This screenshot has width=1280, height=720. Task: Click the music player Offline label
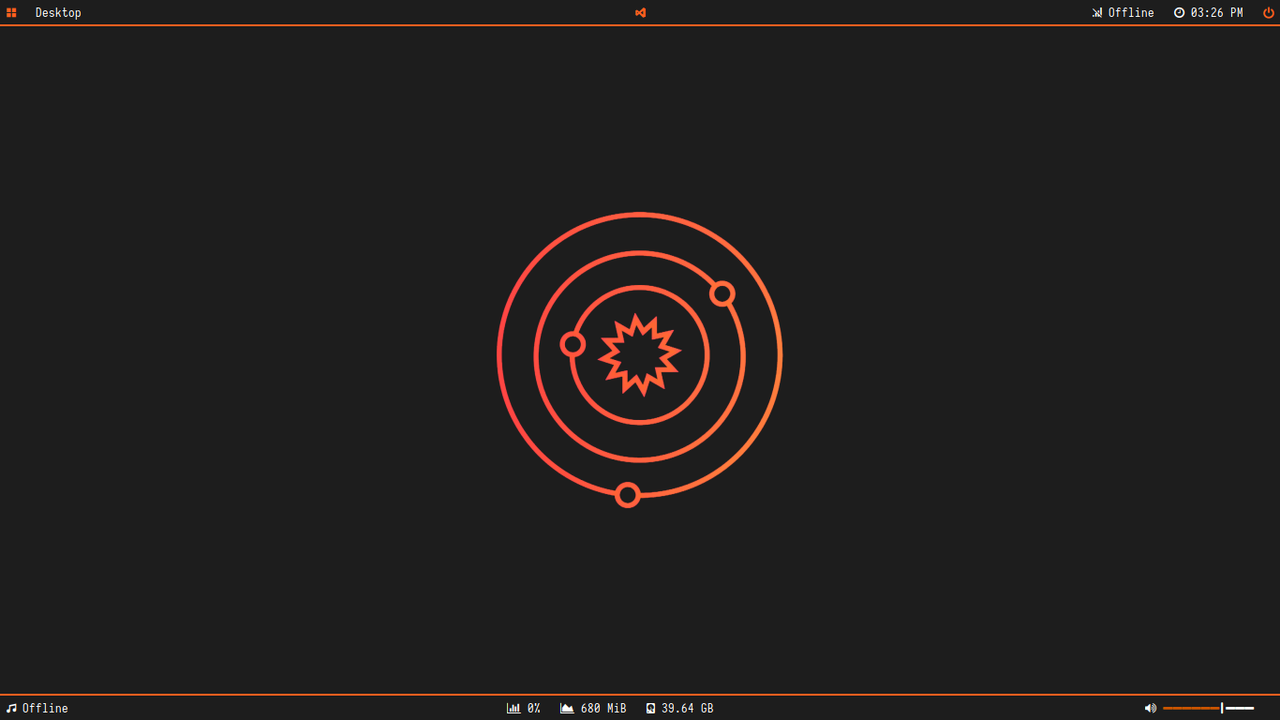point(45,708)
